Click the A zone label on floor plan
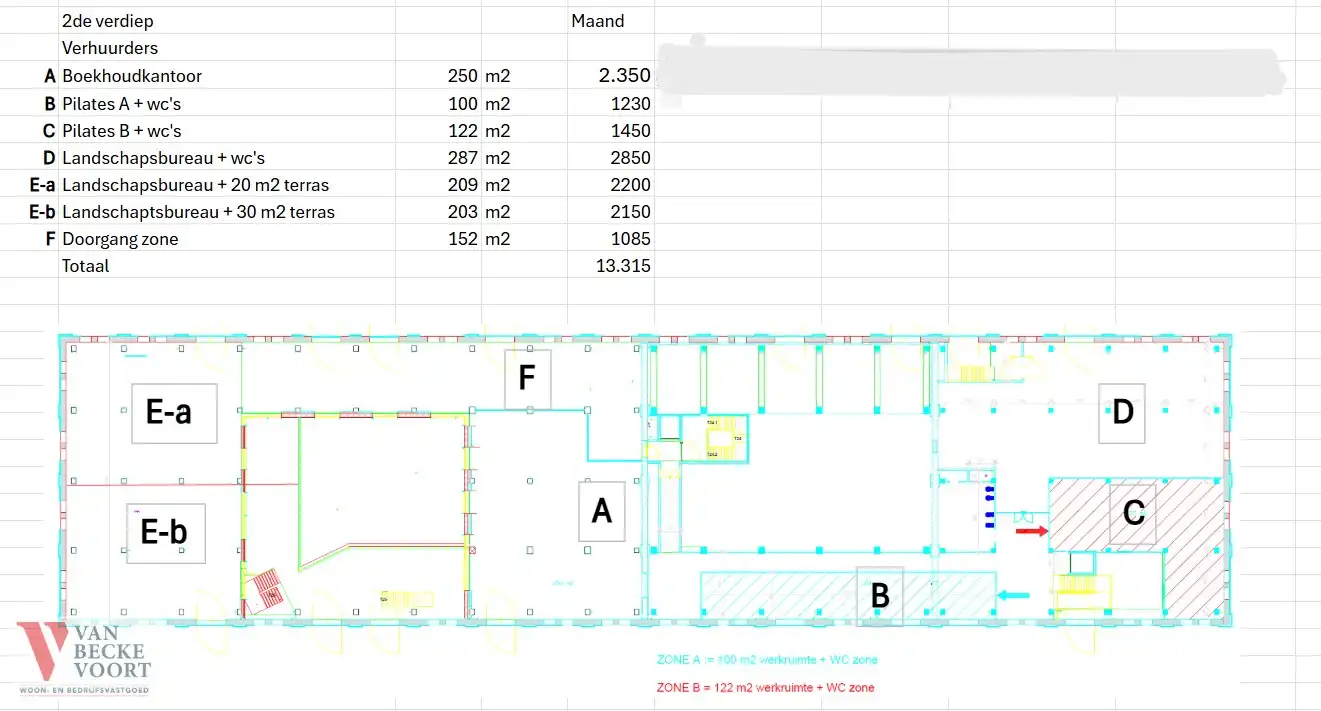This screenshot has width=1321, height=711. click(x=601, y=511)
